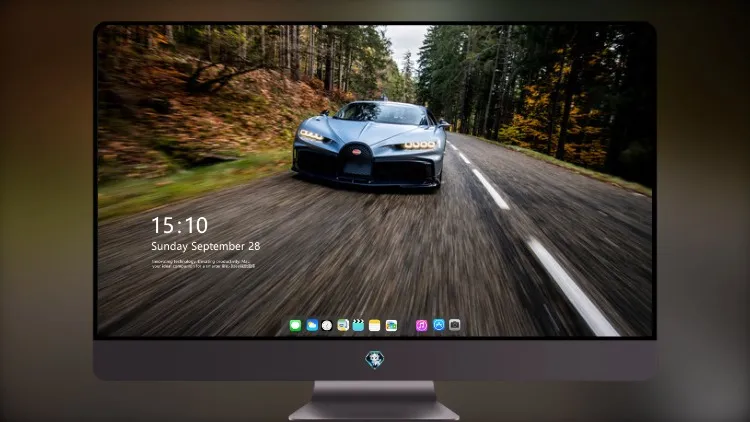Open the Clock app in the dock
Screen dimensions: 750x422
point(327,326)
